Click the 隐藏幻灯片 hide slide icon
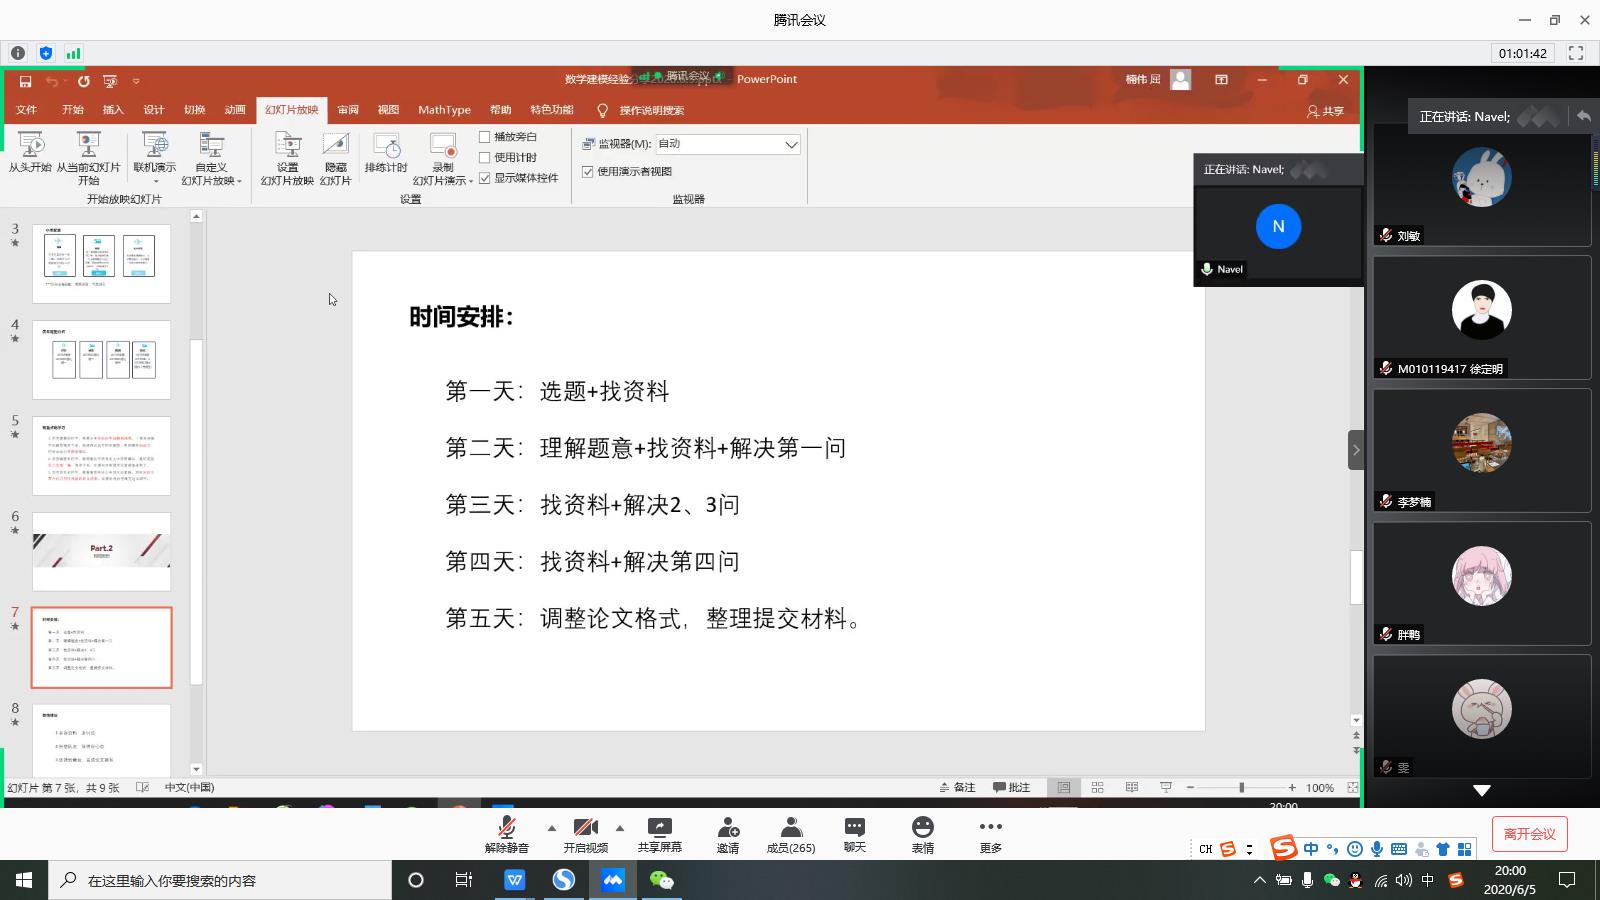 [336, 147]
